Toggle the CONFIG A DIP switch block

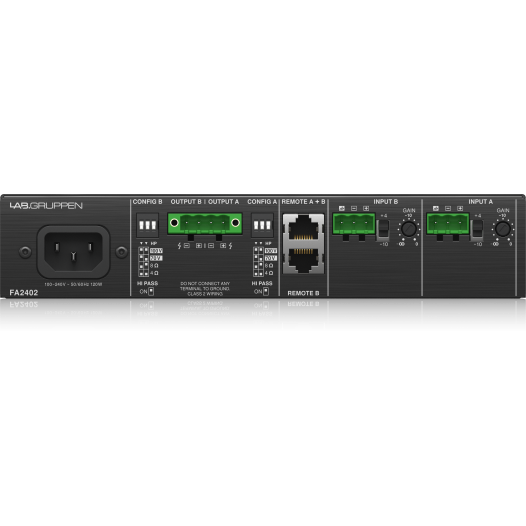[262, 225]
